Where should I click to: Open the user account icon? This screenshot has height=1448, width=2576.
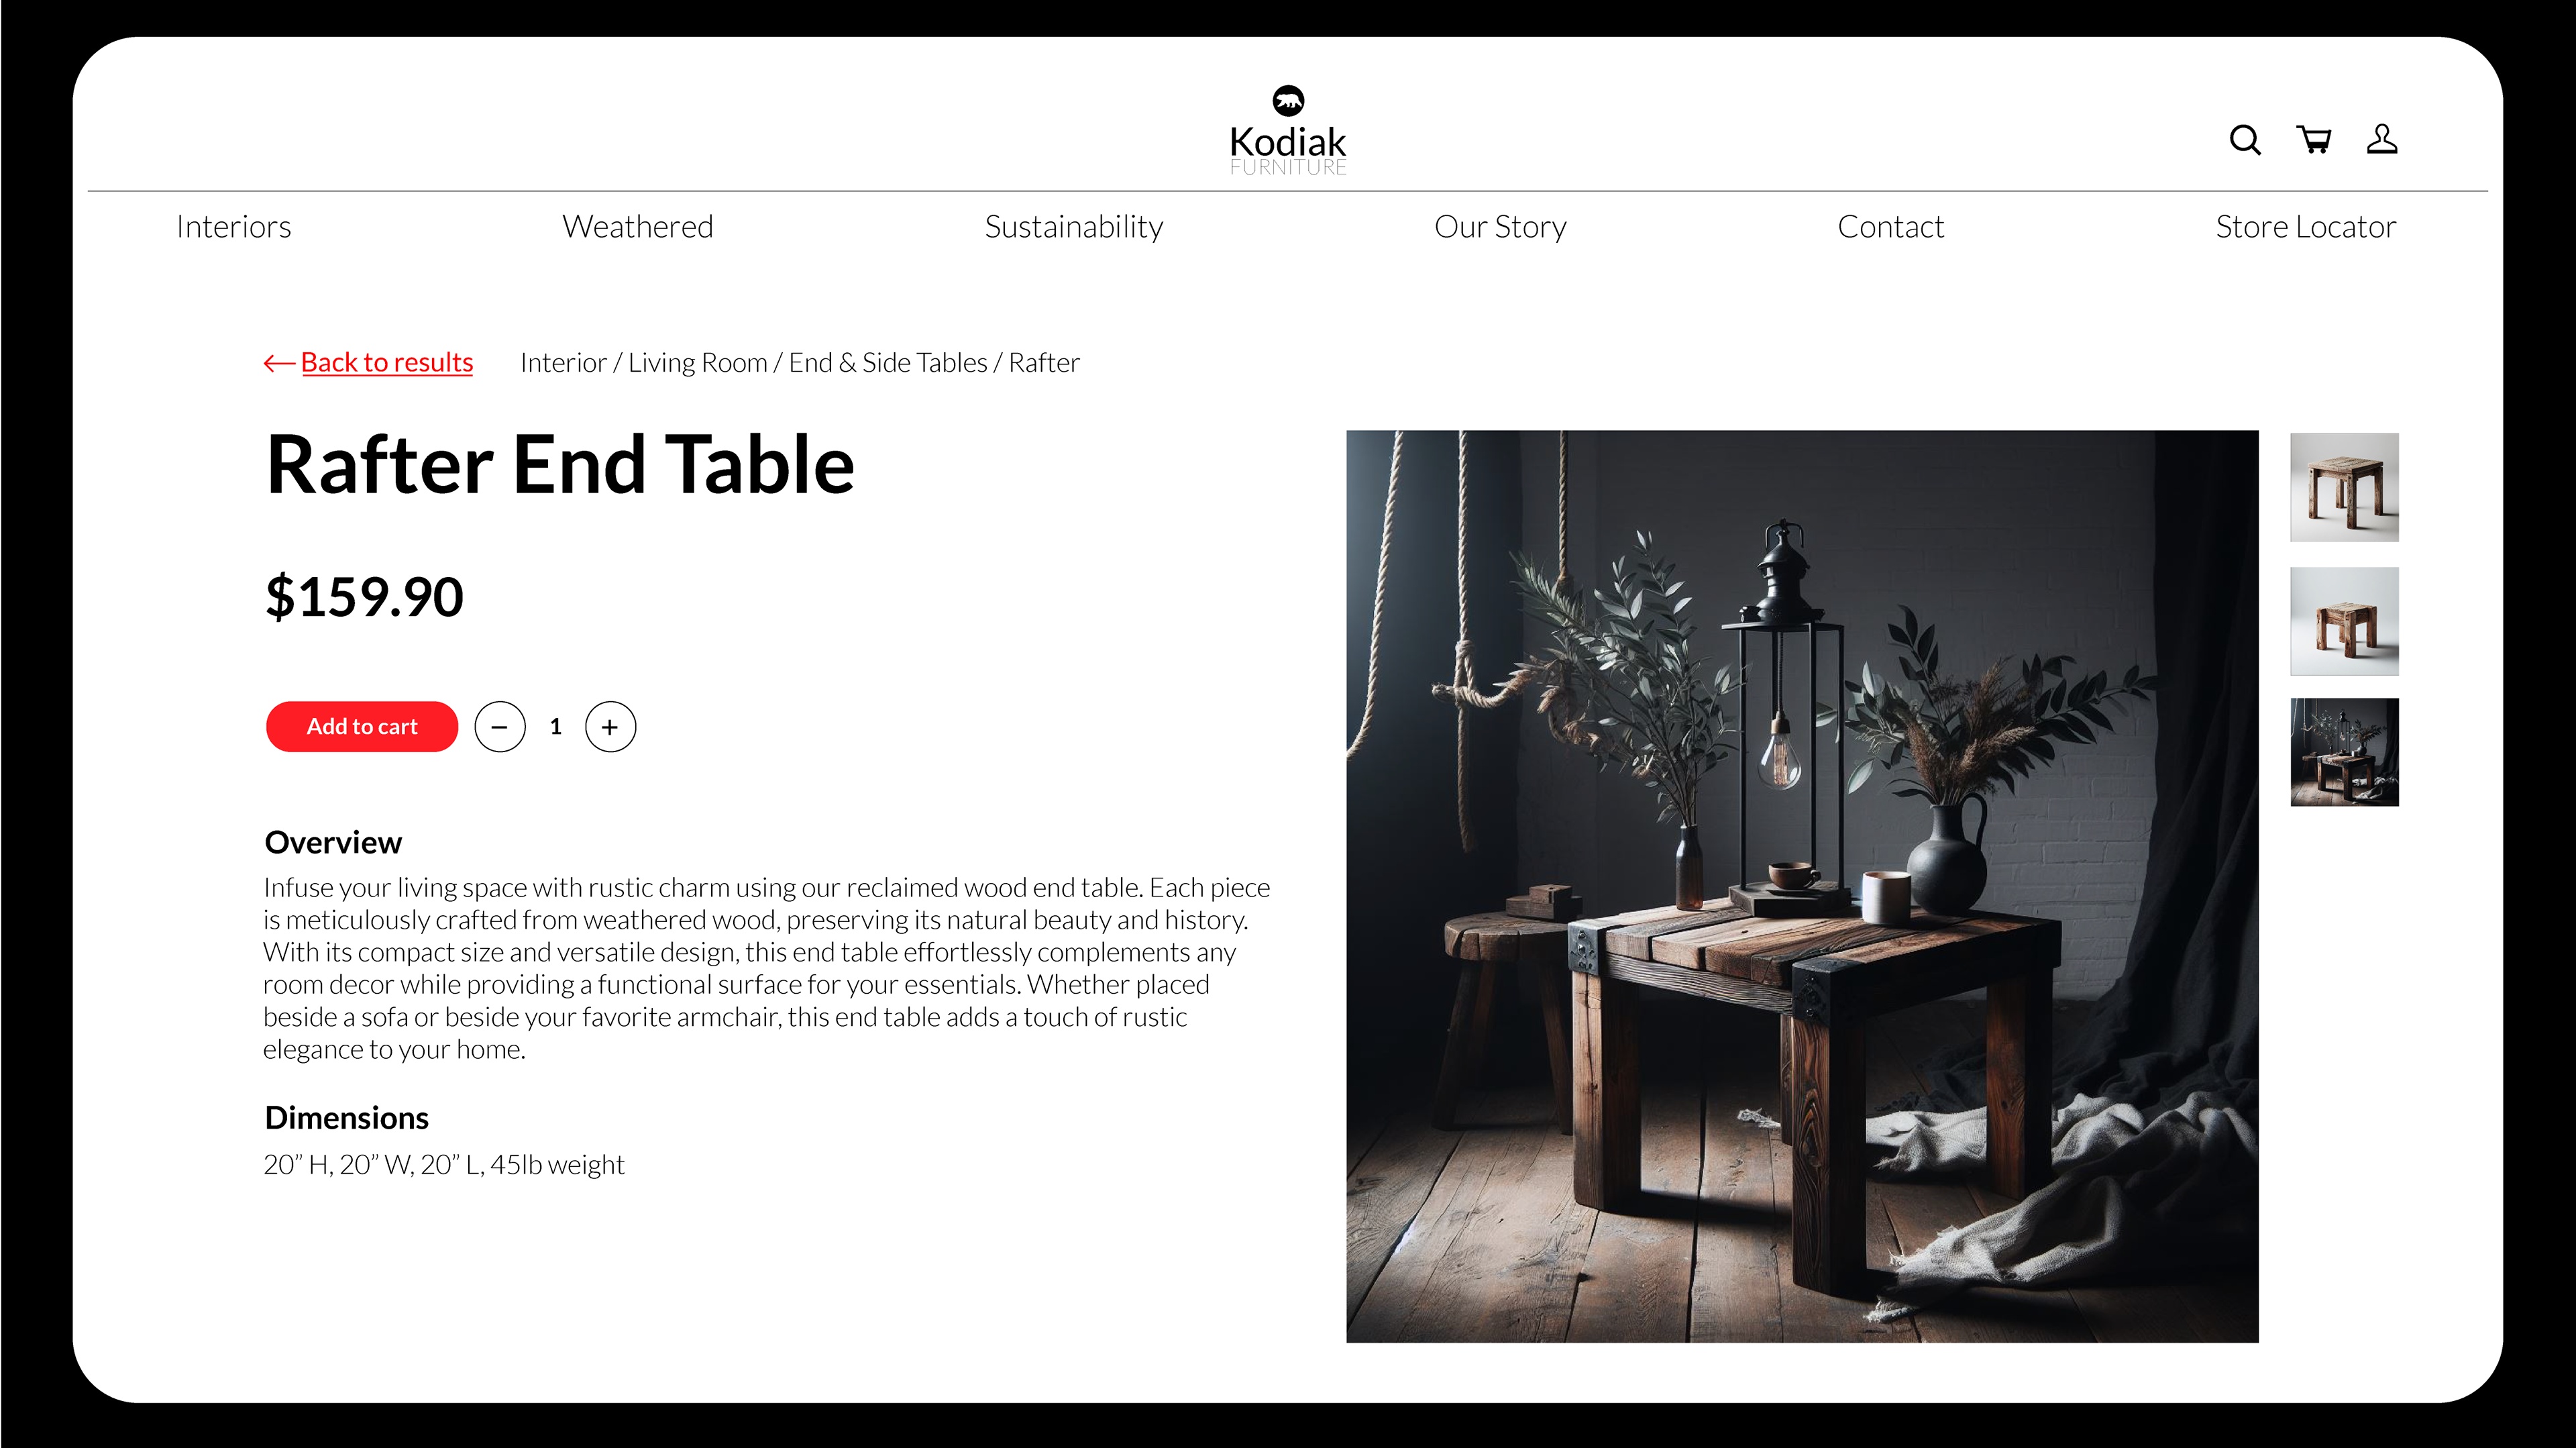[x=2382, y=138]
